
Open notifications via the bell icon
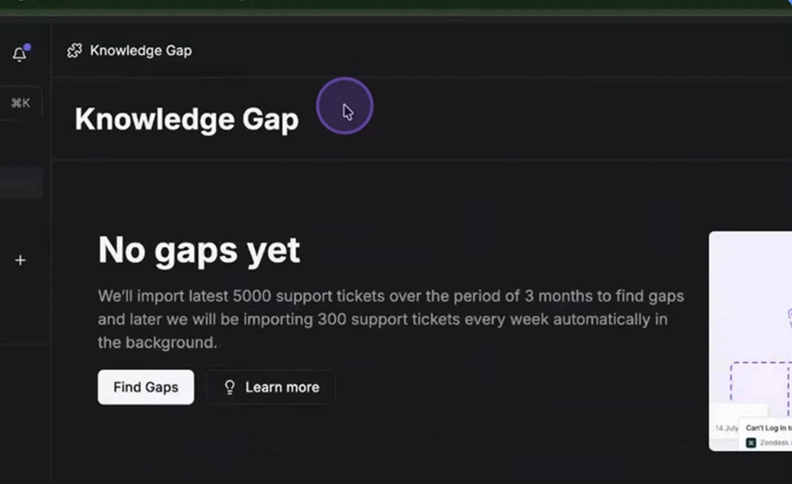pos(19,54)
